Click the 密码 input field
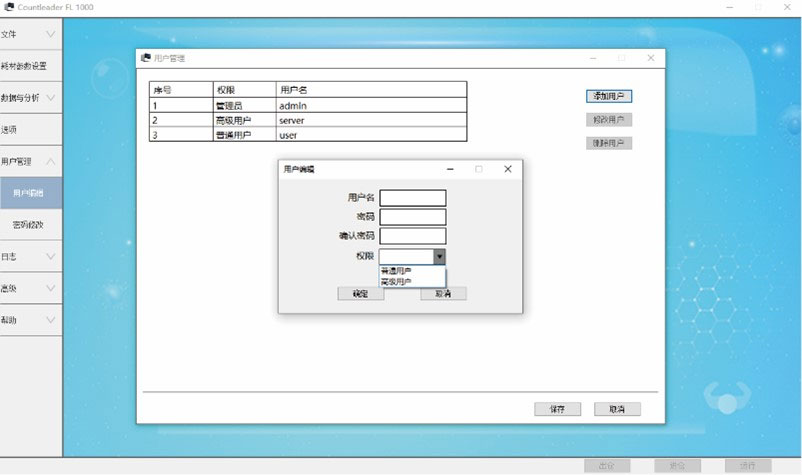802x475 pixels. click(x=412, y=217)
